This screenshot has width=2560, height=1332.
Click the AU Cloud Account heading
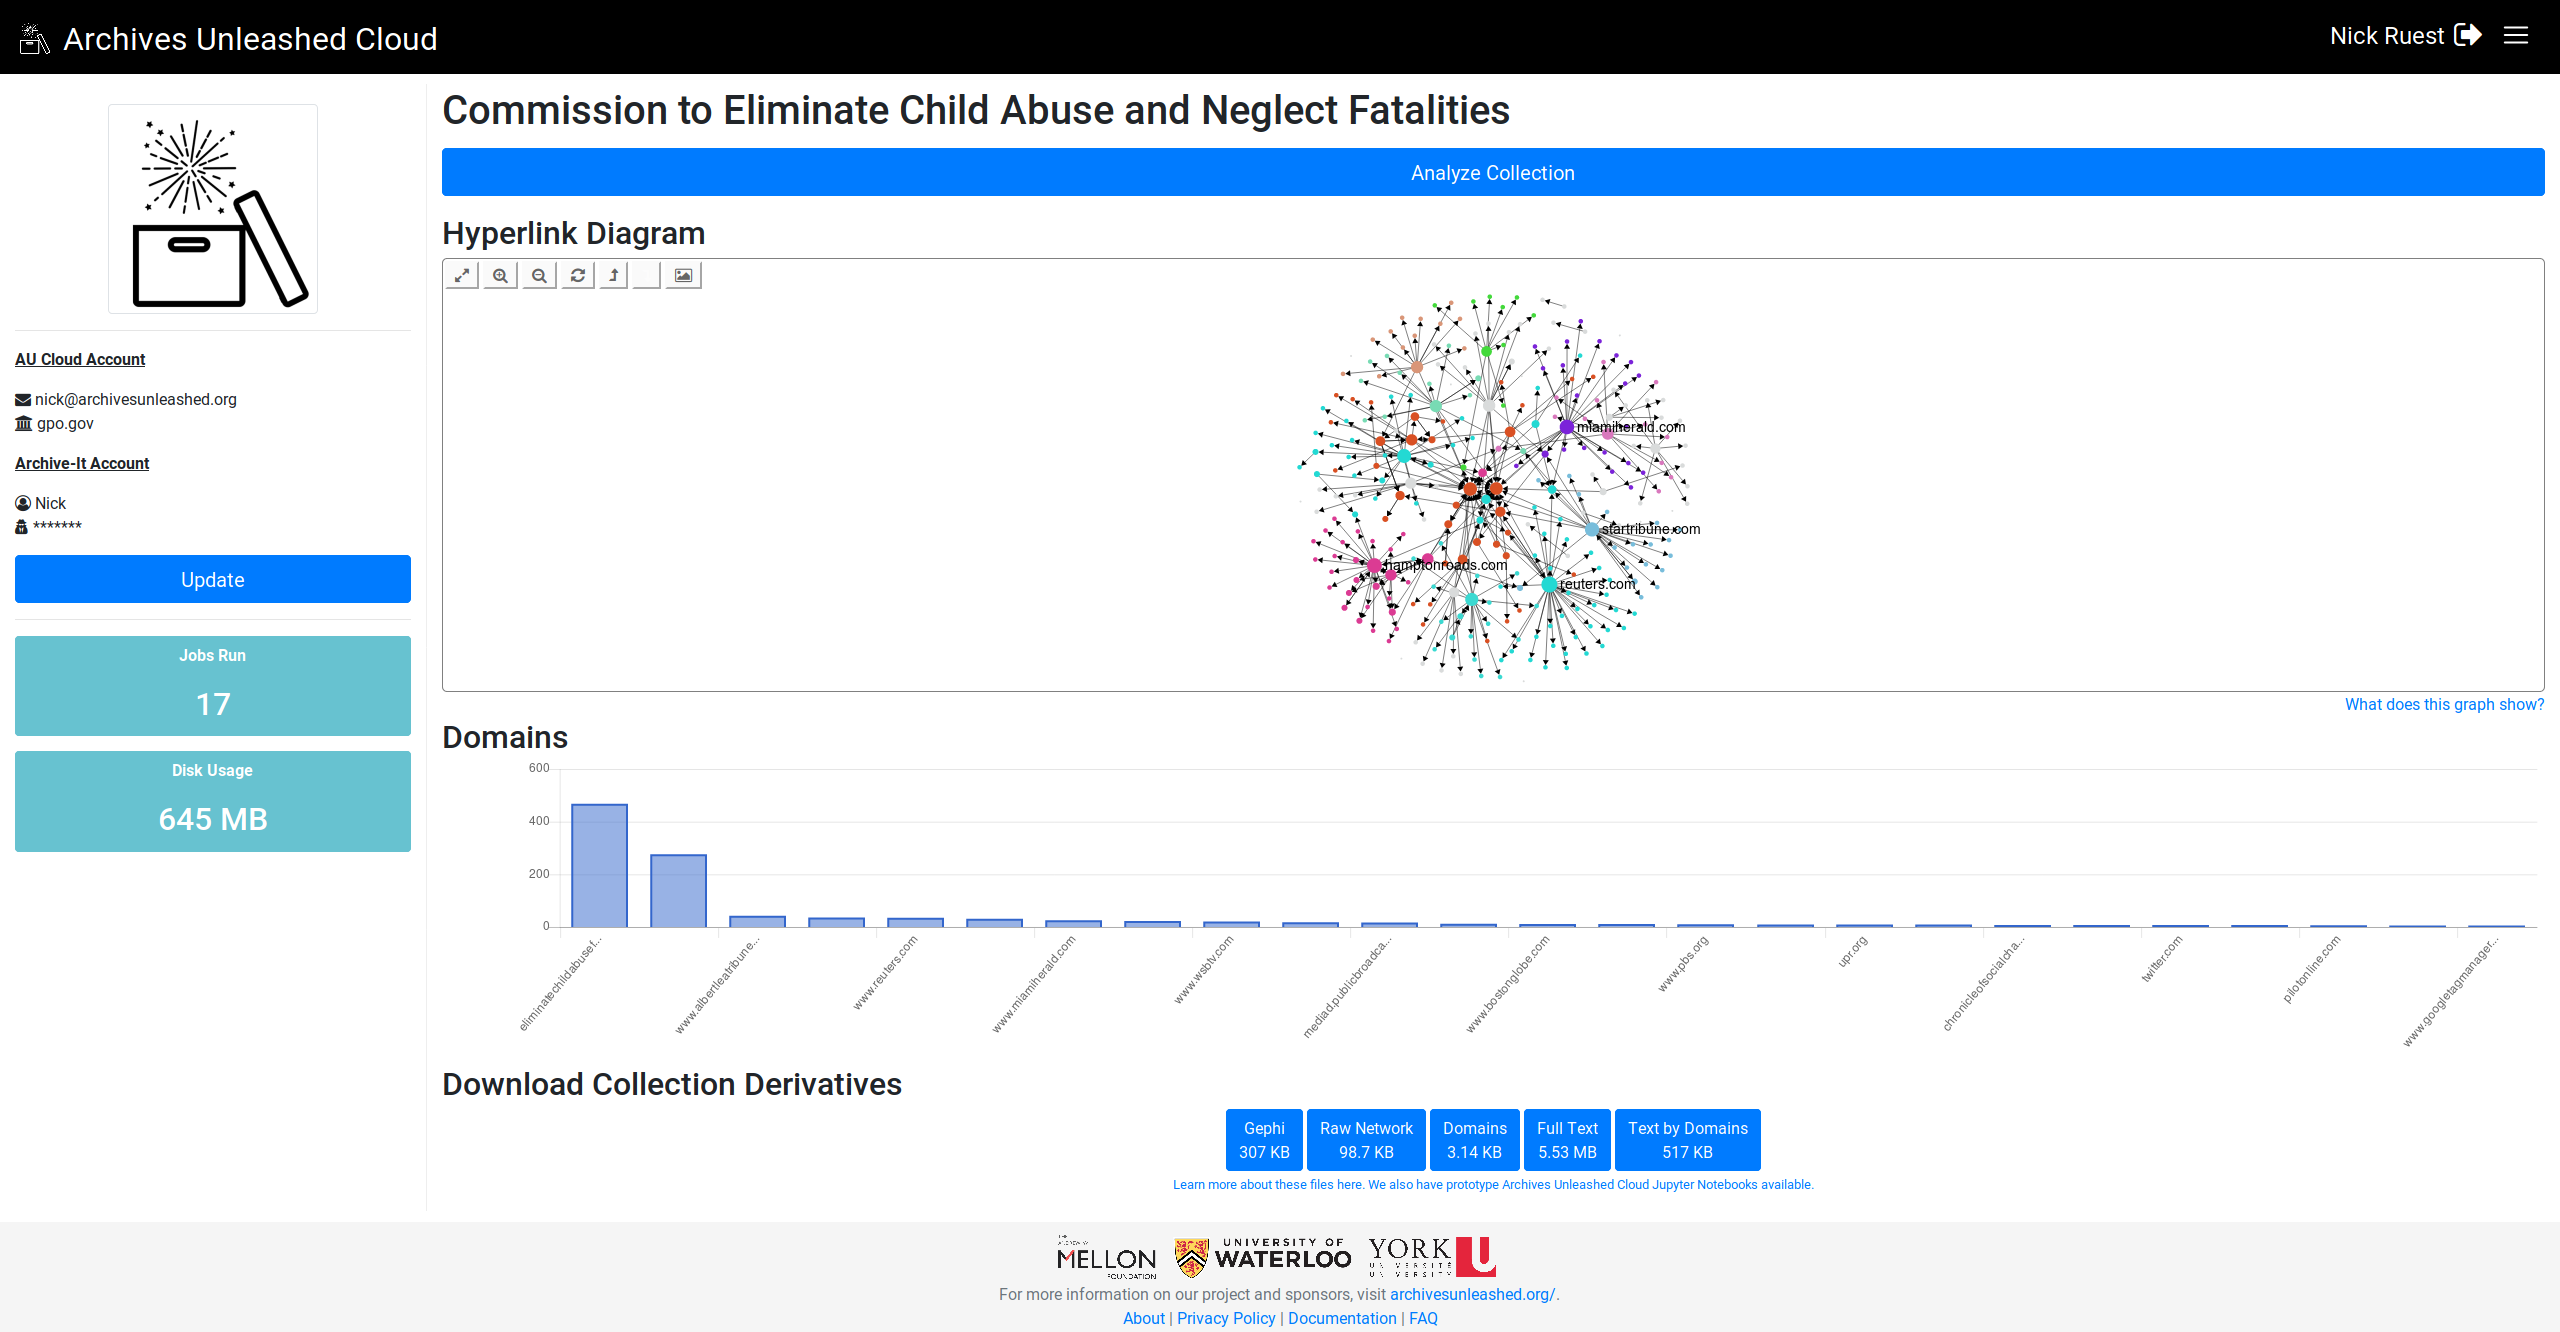80,359
